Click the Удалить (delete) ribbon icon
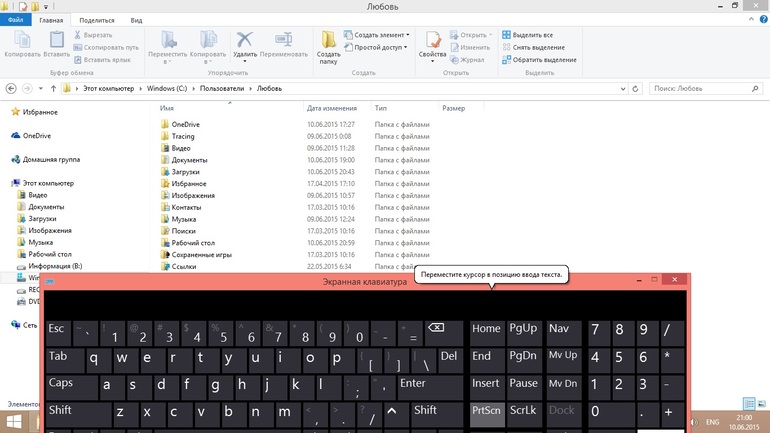 [245, 40]
